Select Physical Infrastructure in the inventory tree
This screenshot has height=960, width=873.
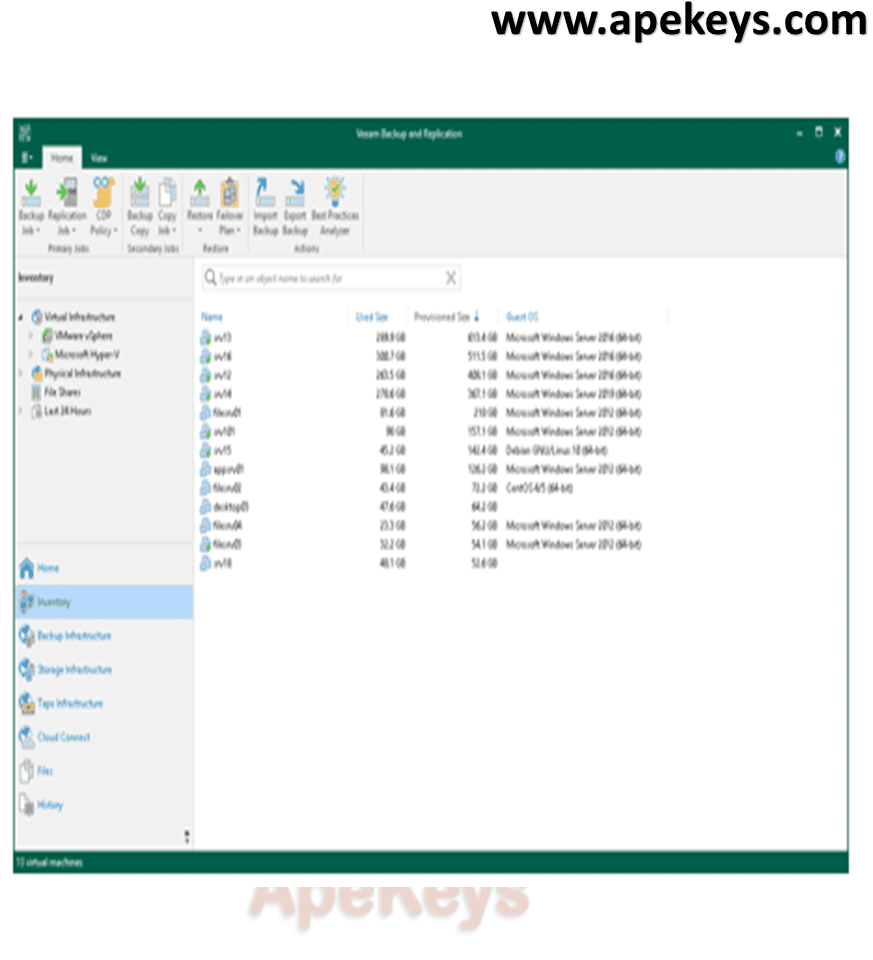pos(76,373)
